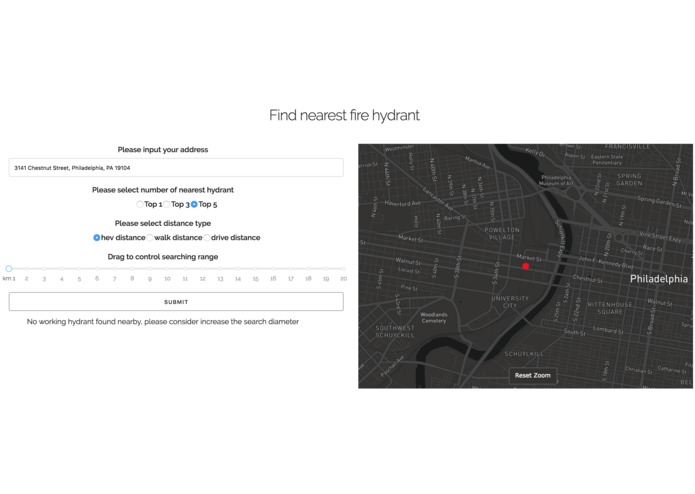This screenshot has width=695, height=494.
Task: Click the no working hydrant message
Action: 163,322
